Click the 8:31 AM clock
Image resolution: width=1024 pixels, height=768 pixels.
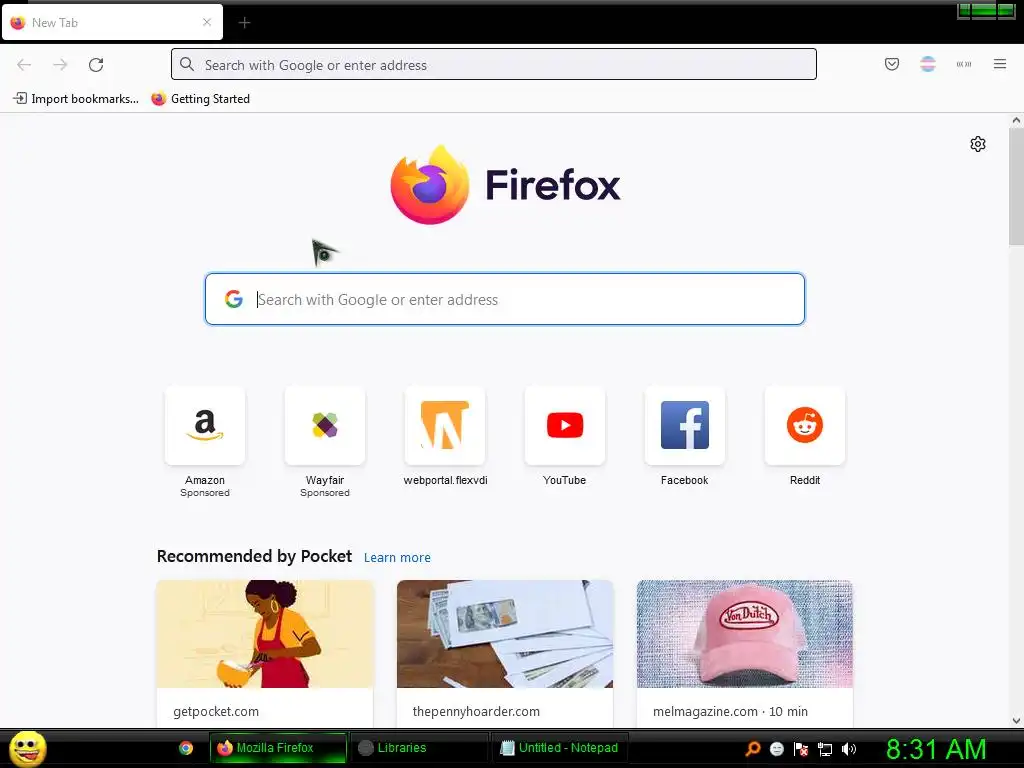(936, 749)
